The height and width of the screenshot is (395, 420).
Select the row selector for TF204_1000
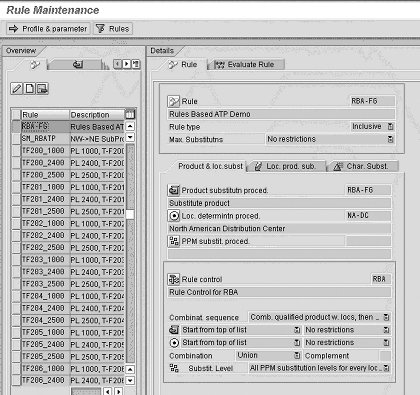pyautogui.click(x=16, y=296)
